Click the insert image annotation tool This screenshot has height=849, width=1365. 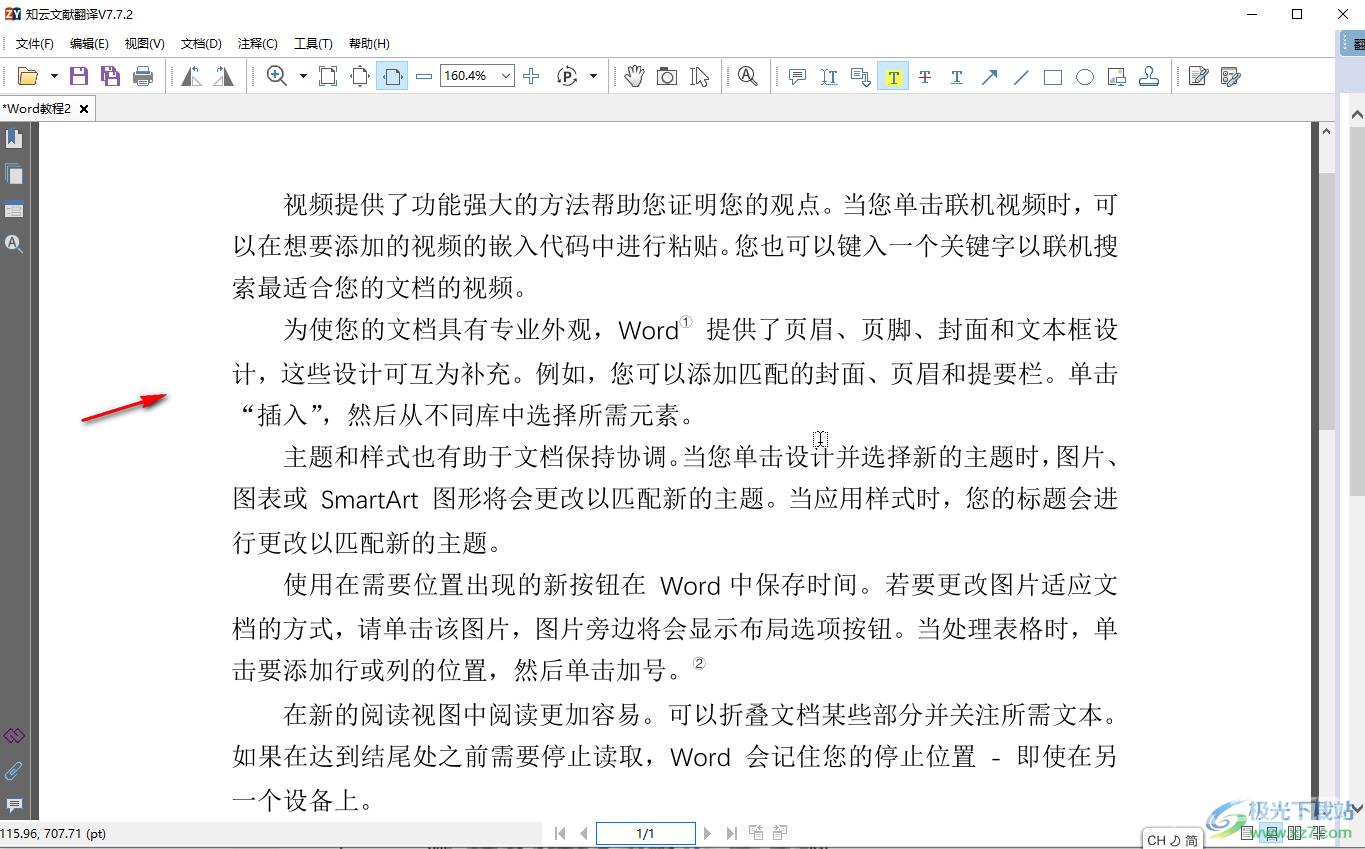(x=1117, y=76)
